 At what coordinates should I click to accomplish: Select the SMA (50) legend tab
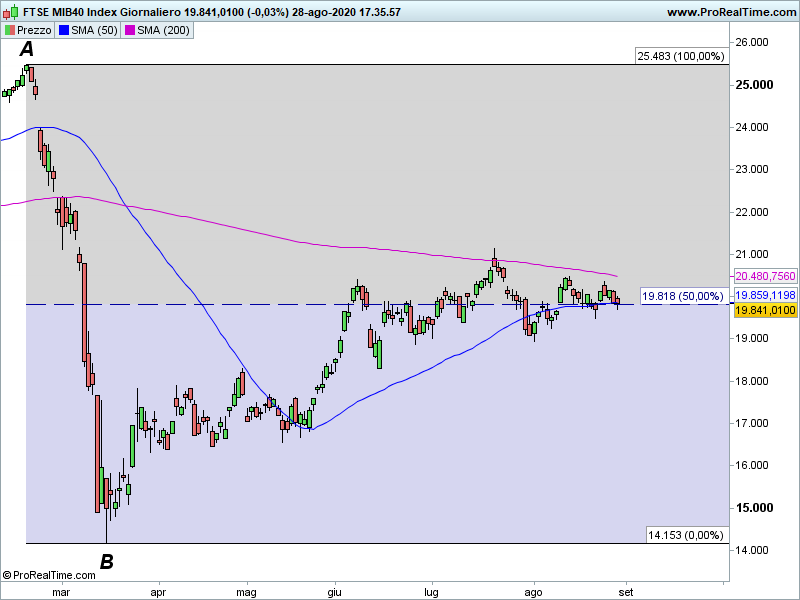coord(88,30)
